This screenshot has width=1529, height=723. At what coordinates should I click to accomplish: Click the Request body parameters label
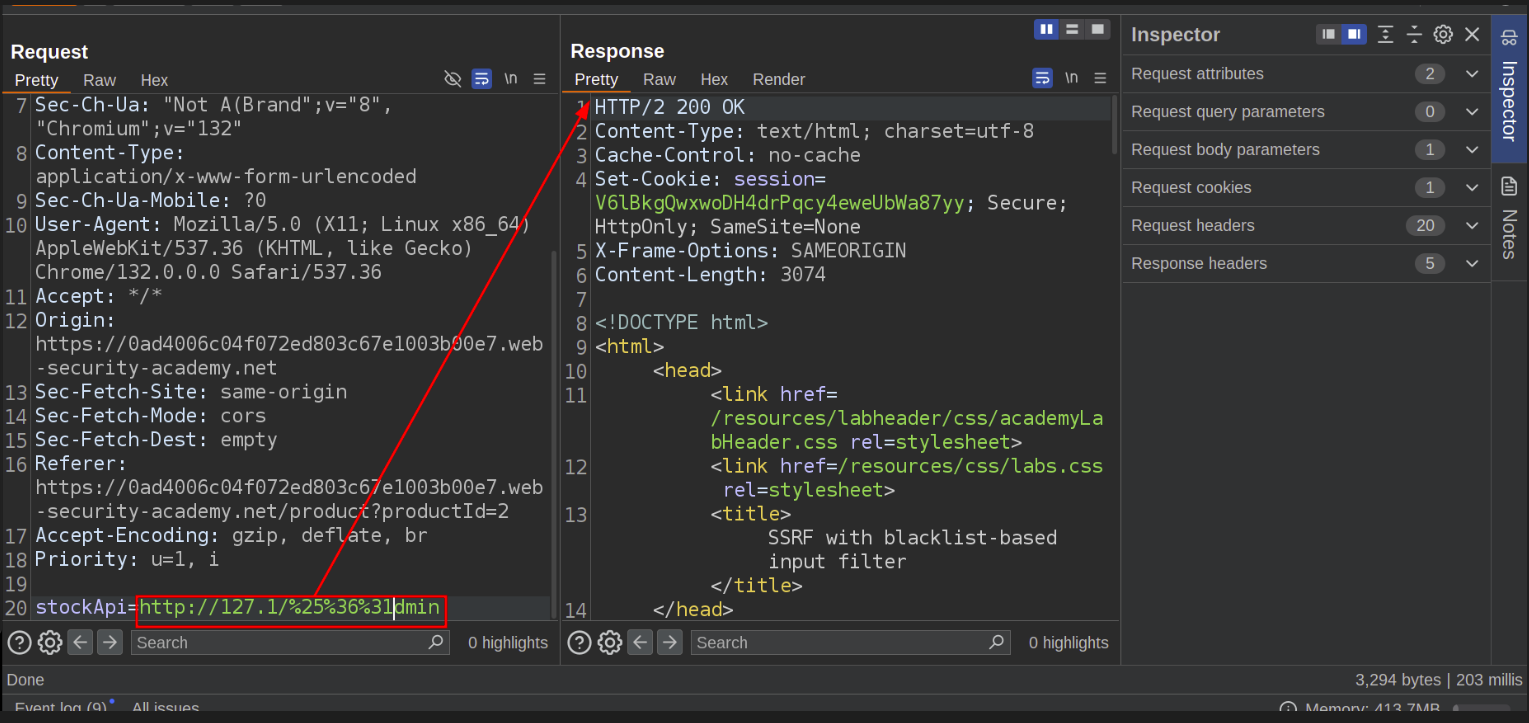pos(1225,150)
